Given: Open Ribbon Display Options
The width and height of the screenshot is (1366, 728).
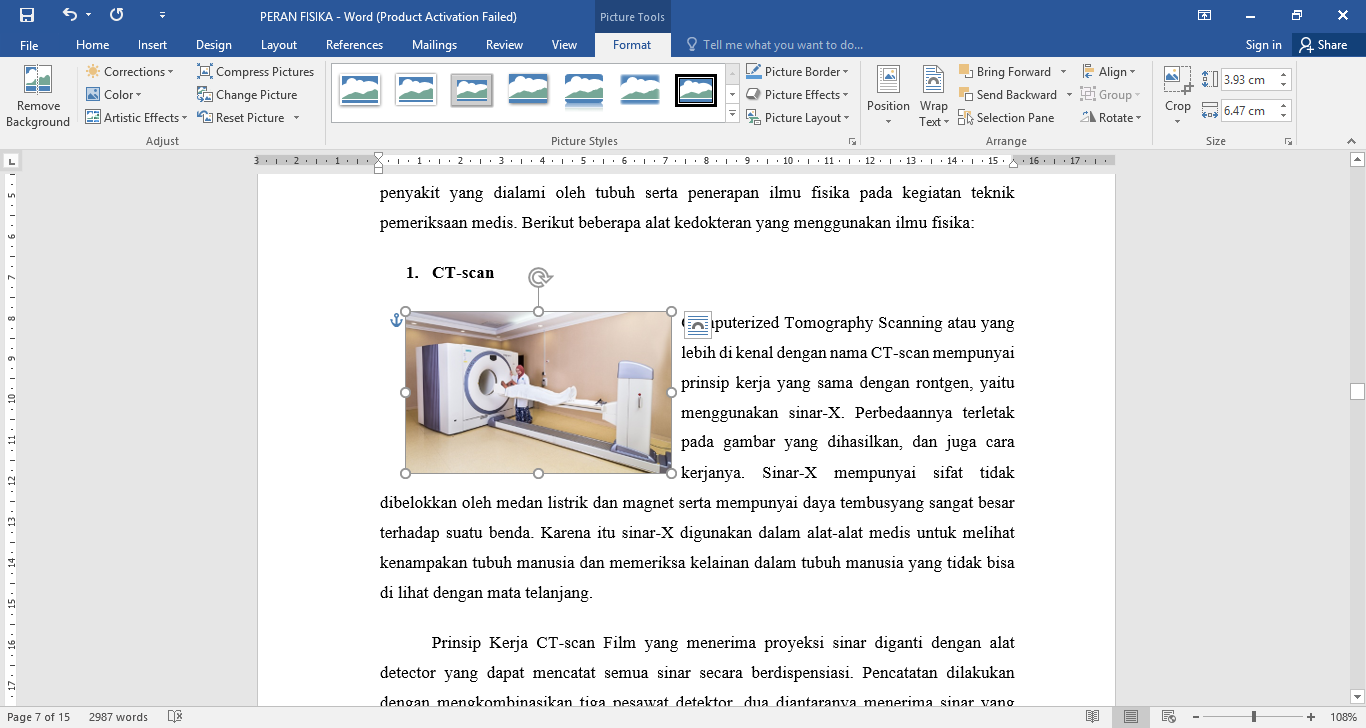Looking at the screenshot, I should click(x=1204, y=15).
